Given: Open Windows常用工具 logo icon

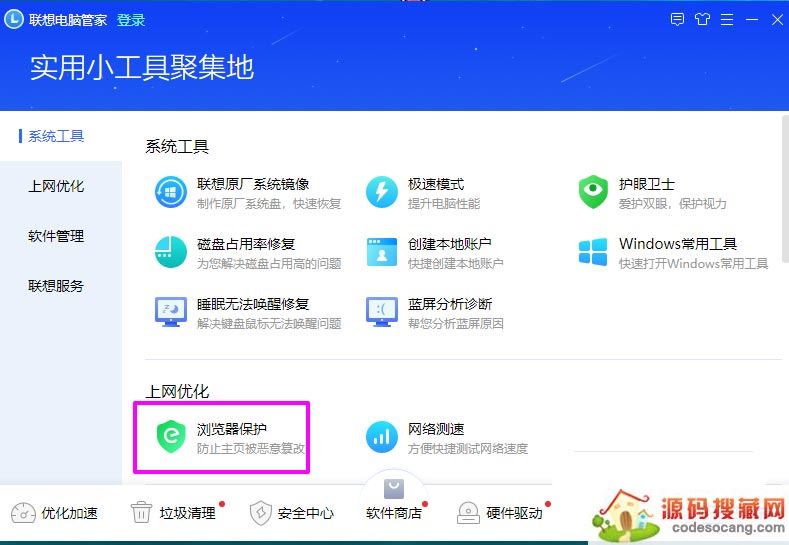Looking at the screenshot, I should point(593,252).
